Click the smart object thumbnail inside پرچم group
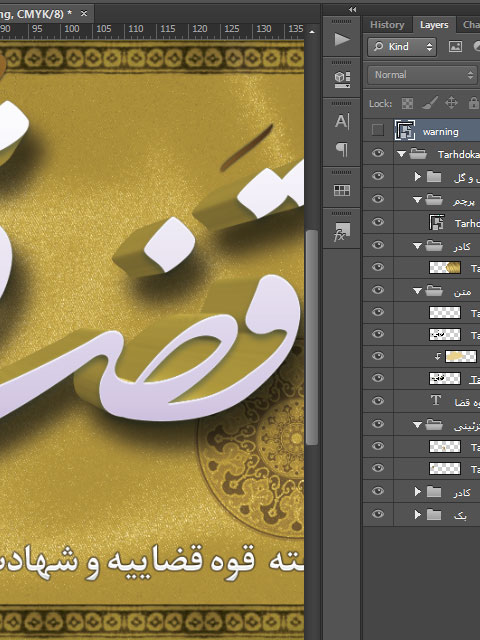Viewport: 480px width, 640px height. (x=436, y=222)
